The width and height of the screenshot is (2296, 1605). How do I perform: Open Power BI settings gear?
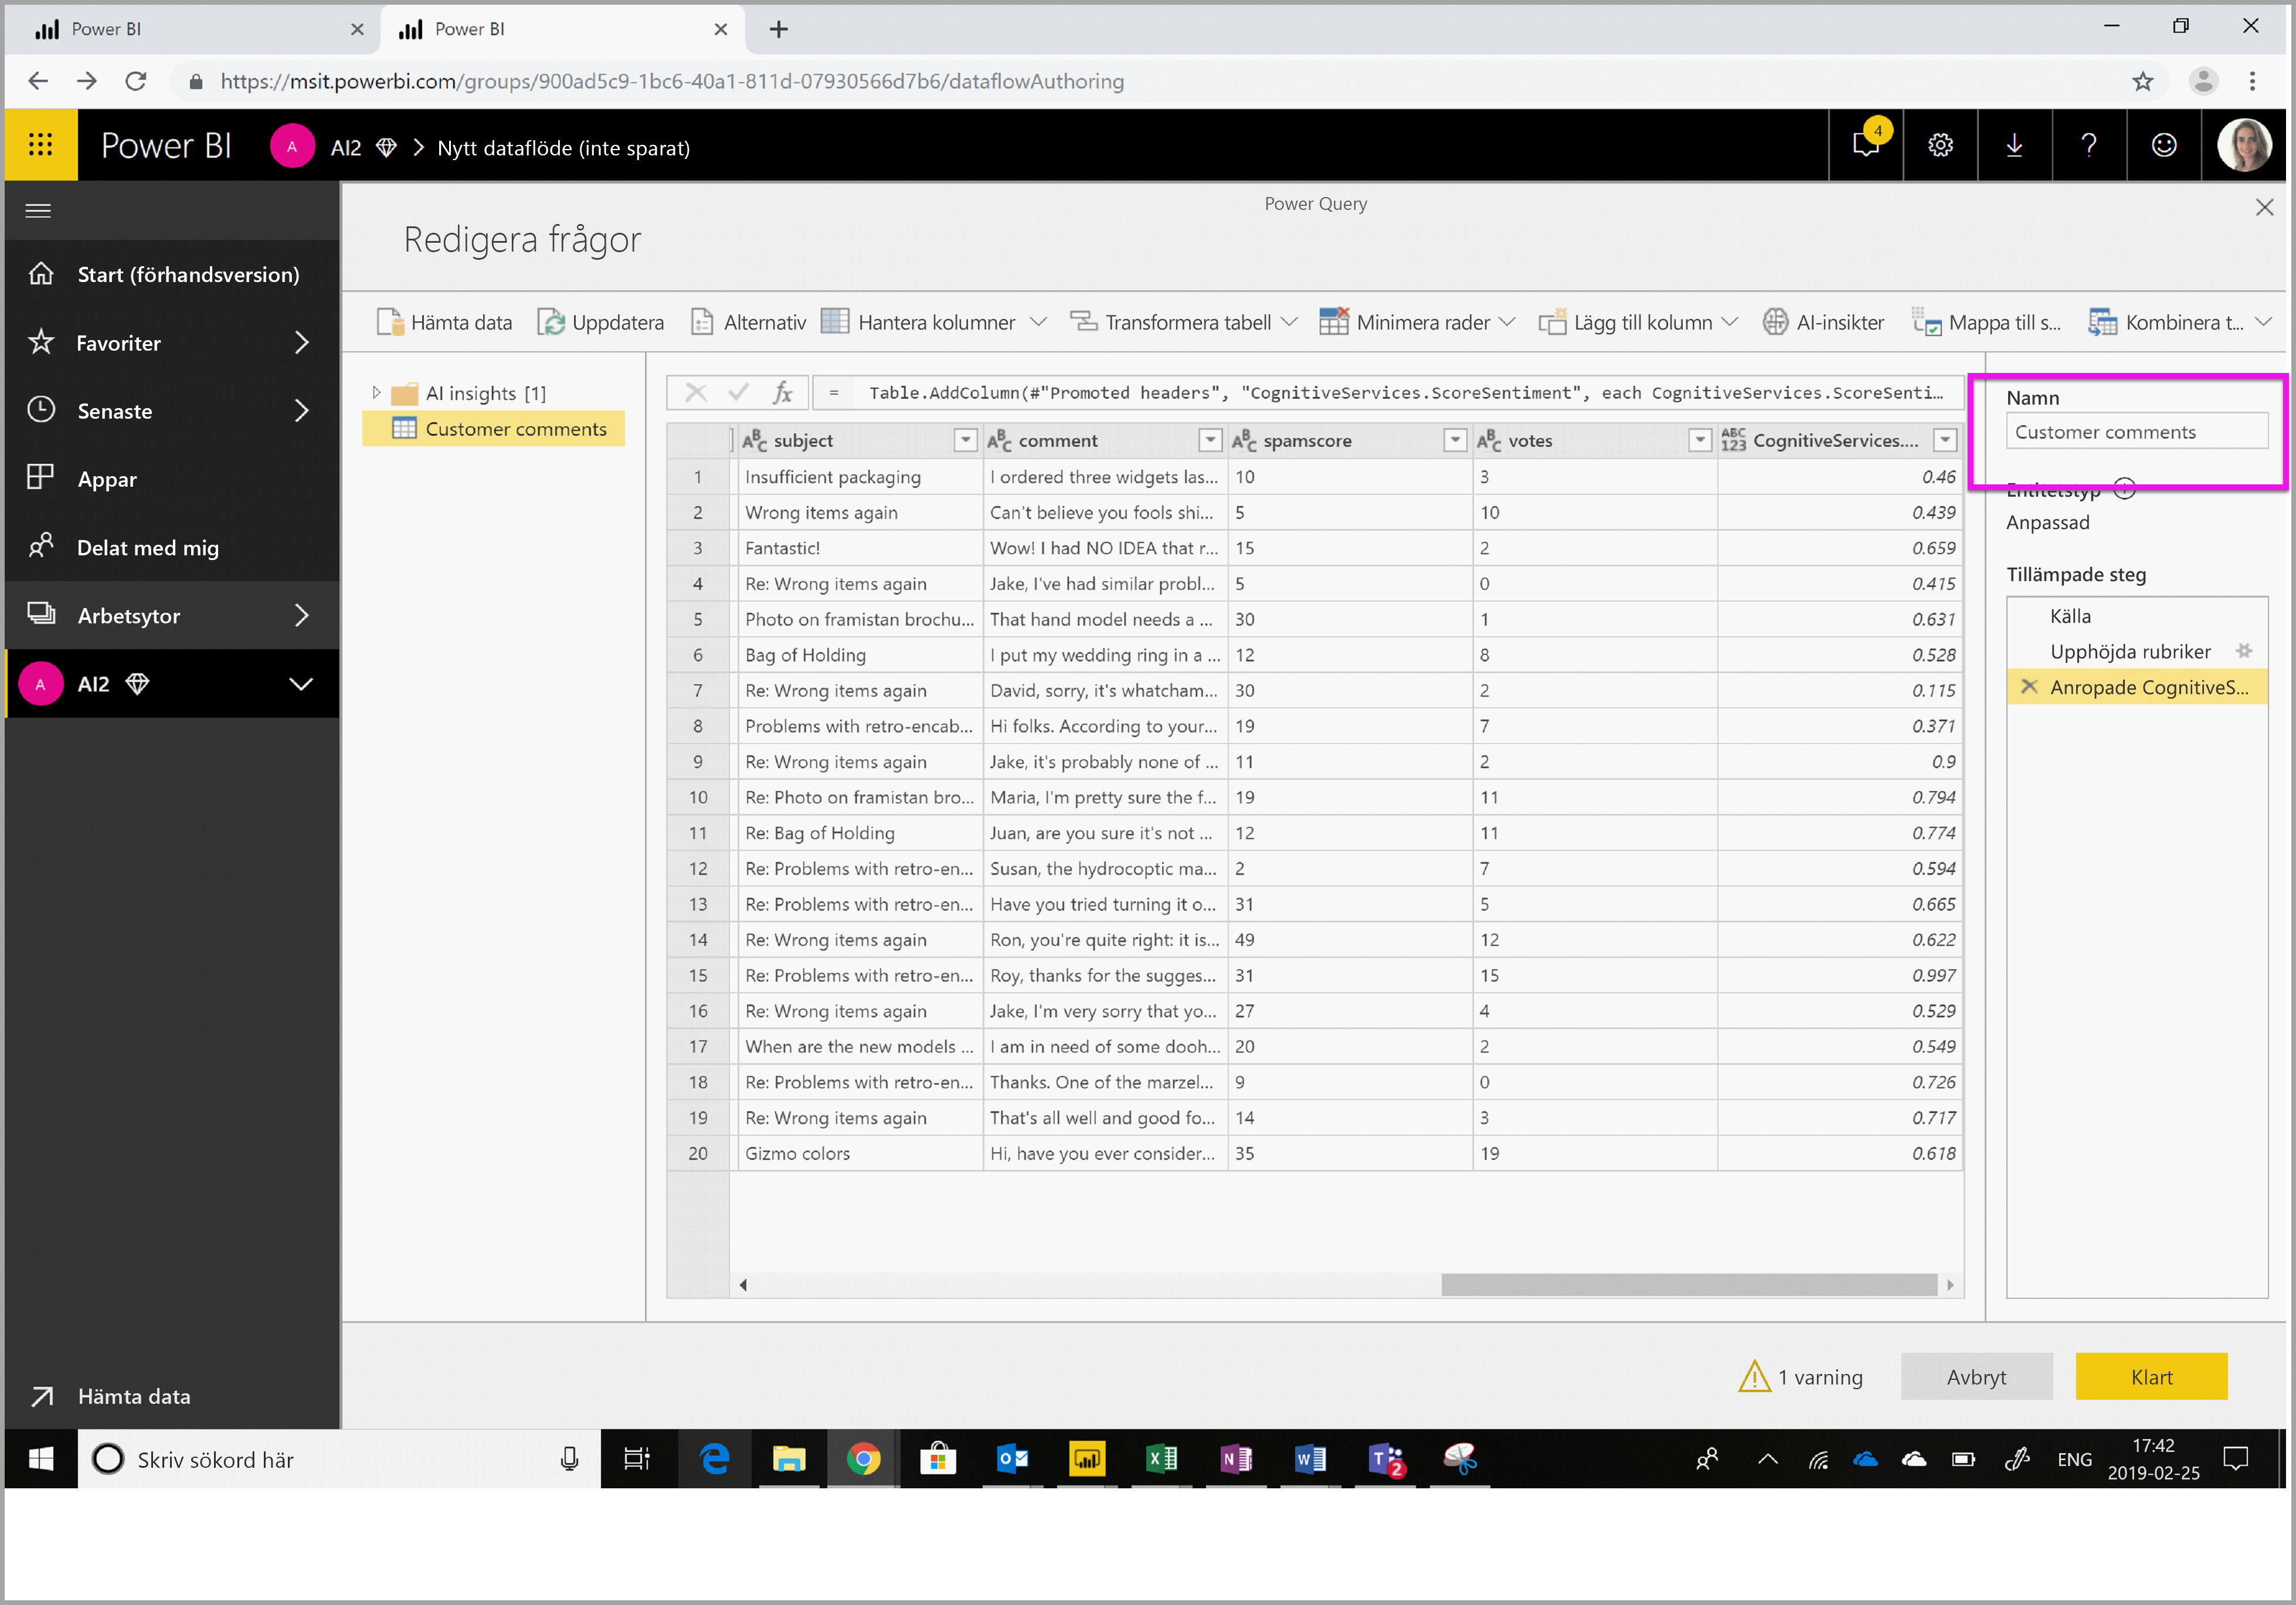1940,146
